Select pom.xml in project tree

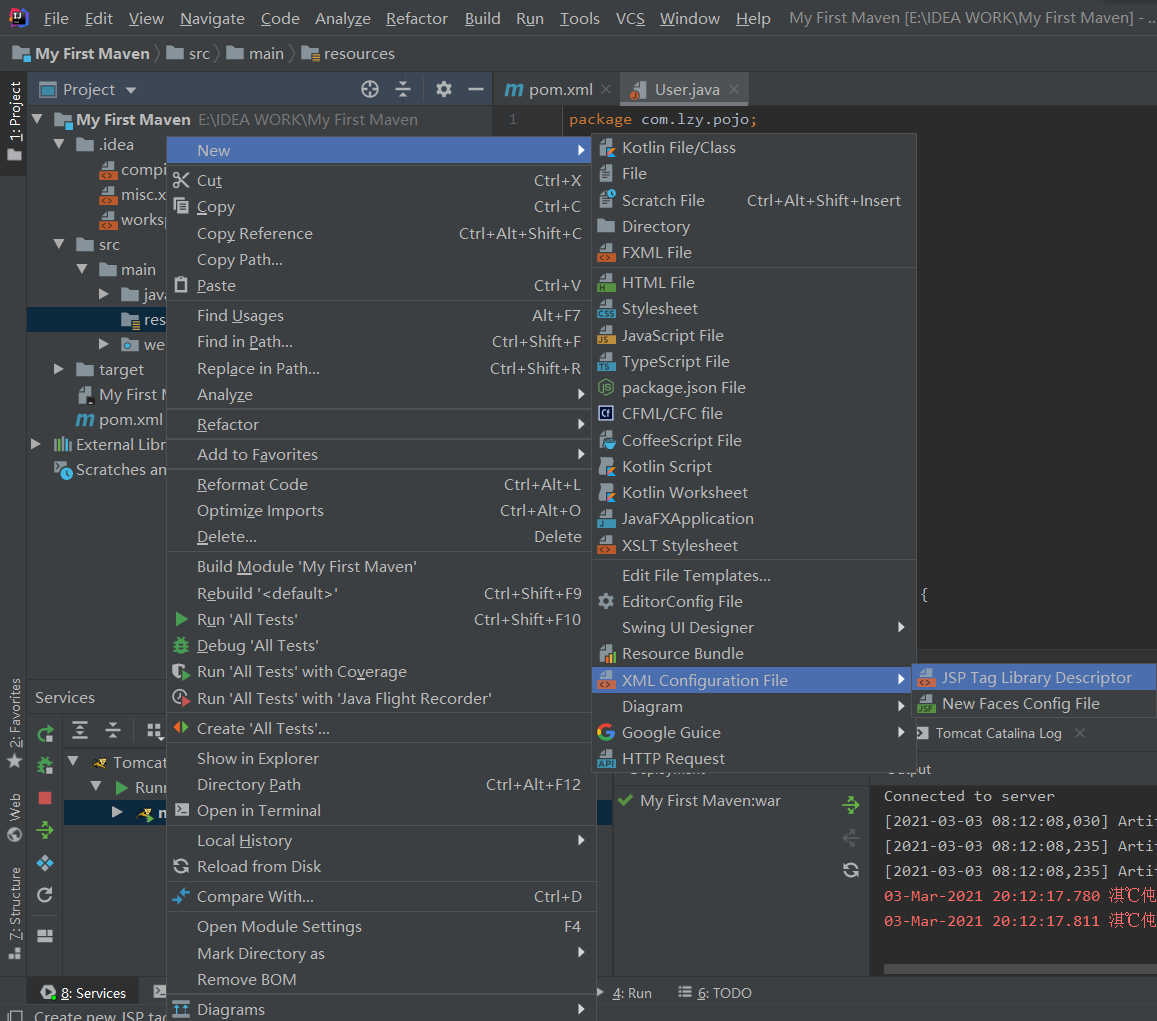tap(120, 419)
